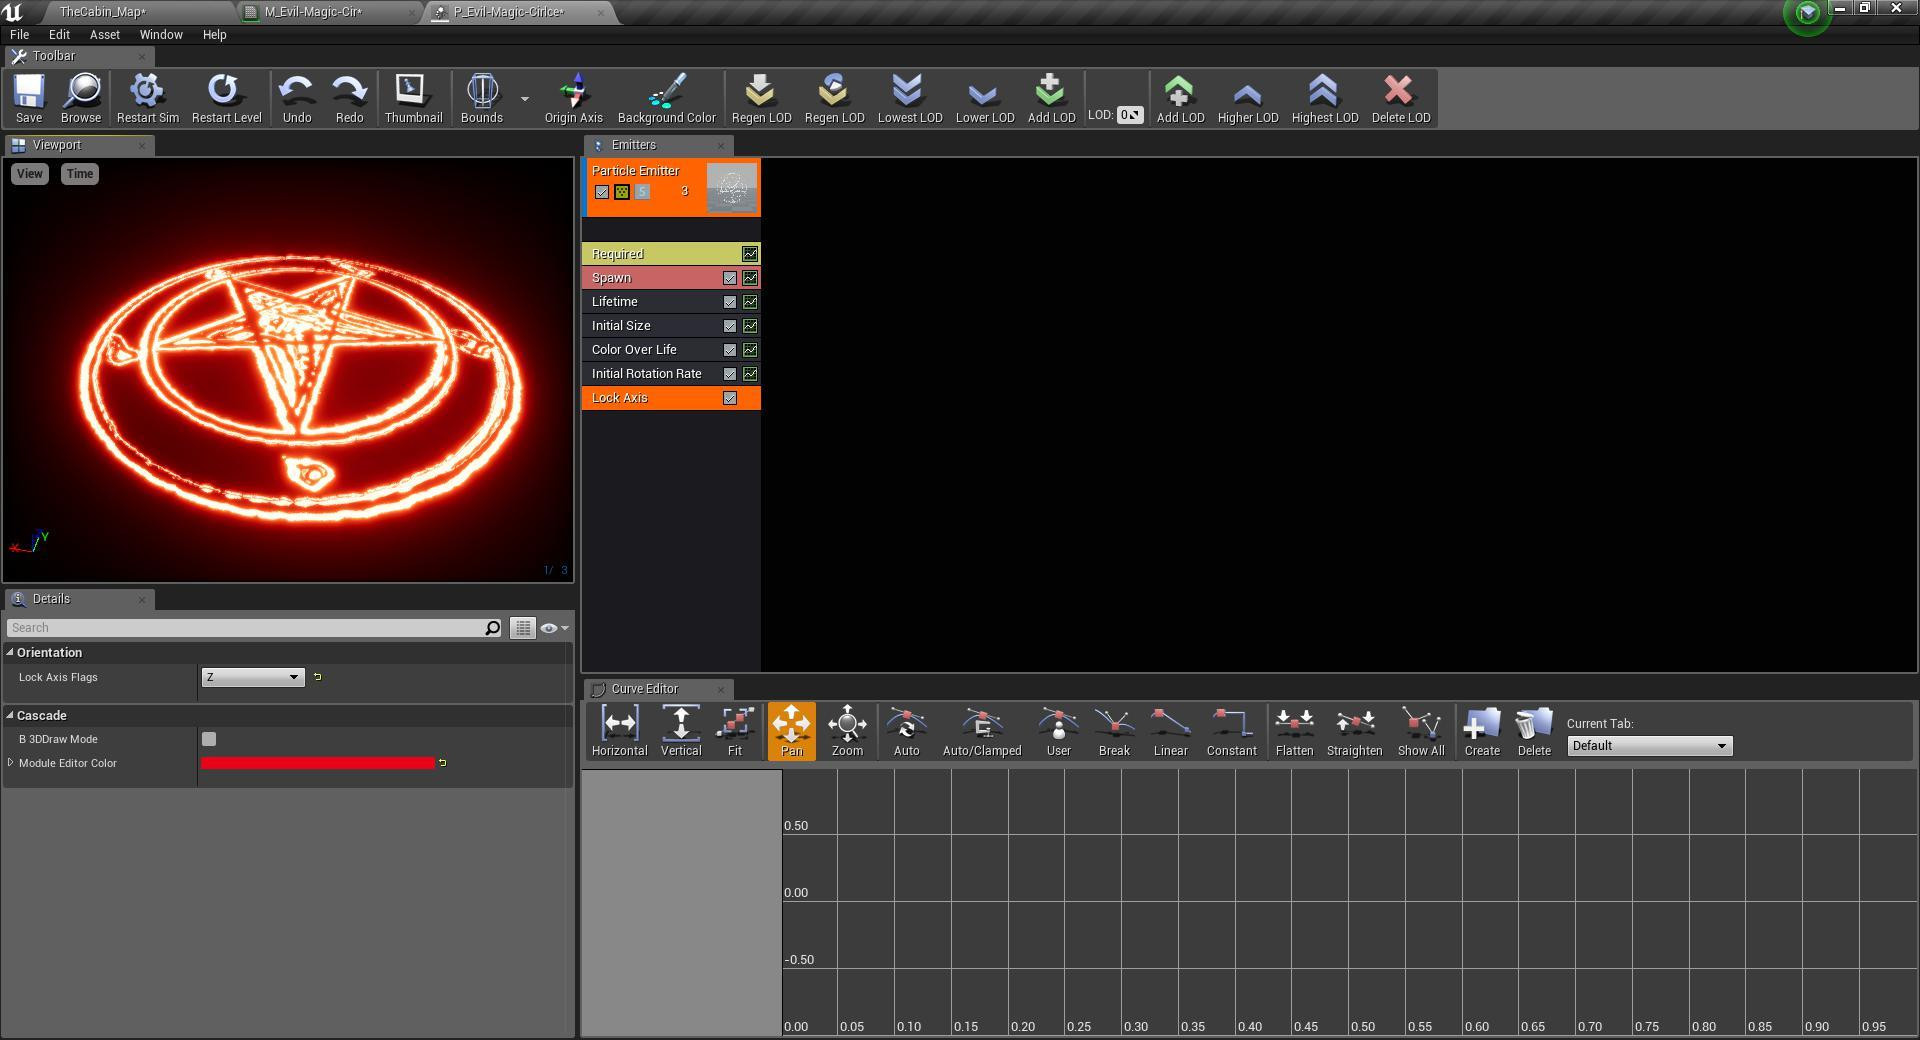Click the View button in viewport
1920x1040 pixels.
coord(30,174)
